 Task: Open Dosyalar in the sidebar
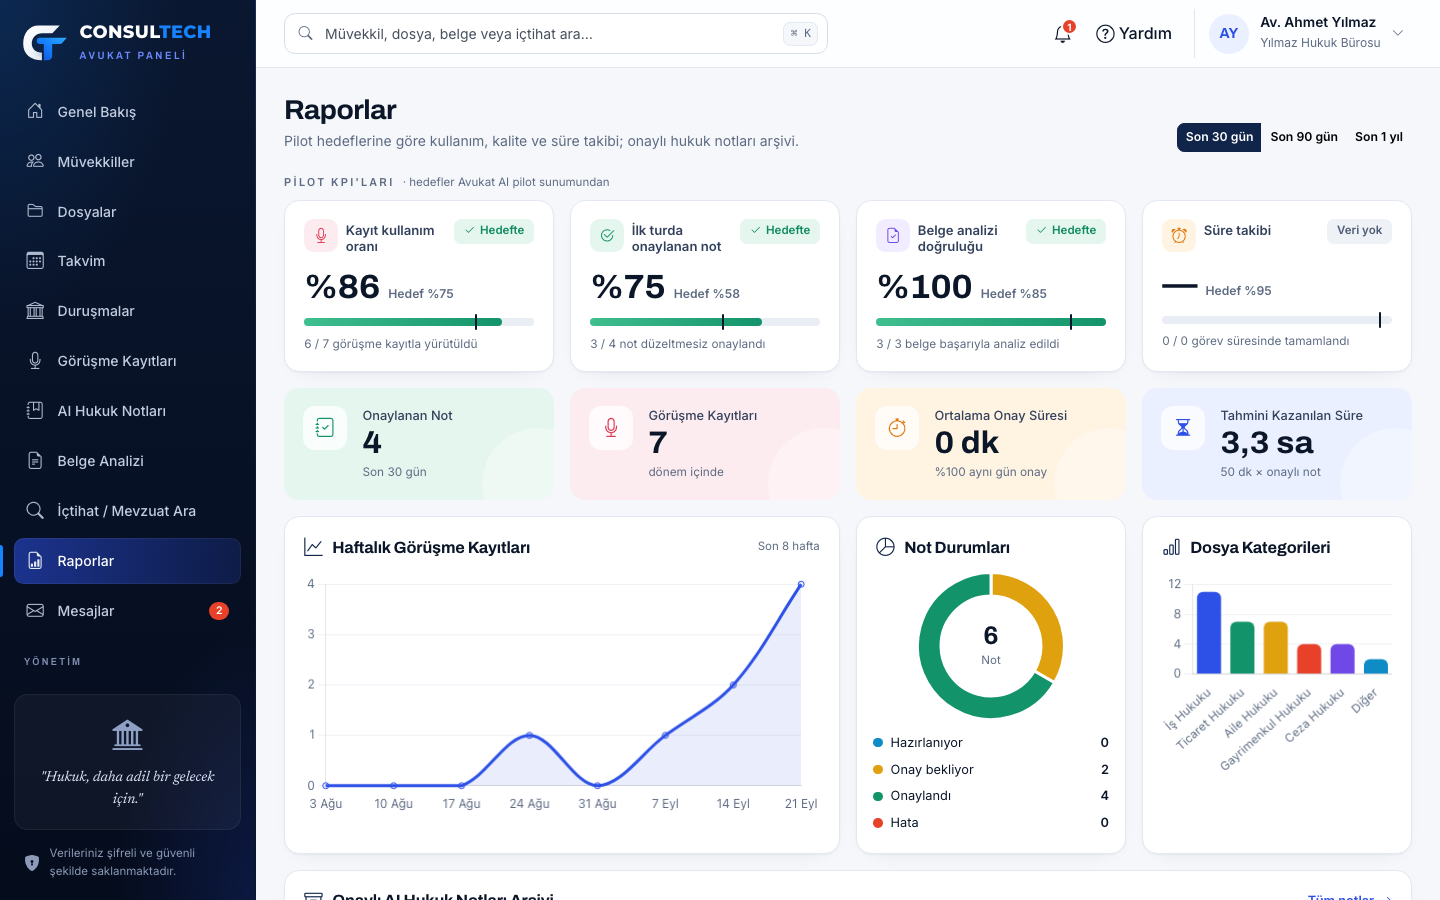[127, 212]
